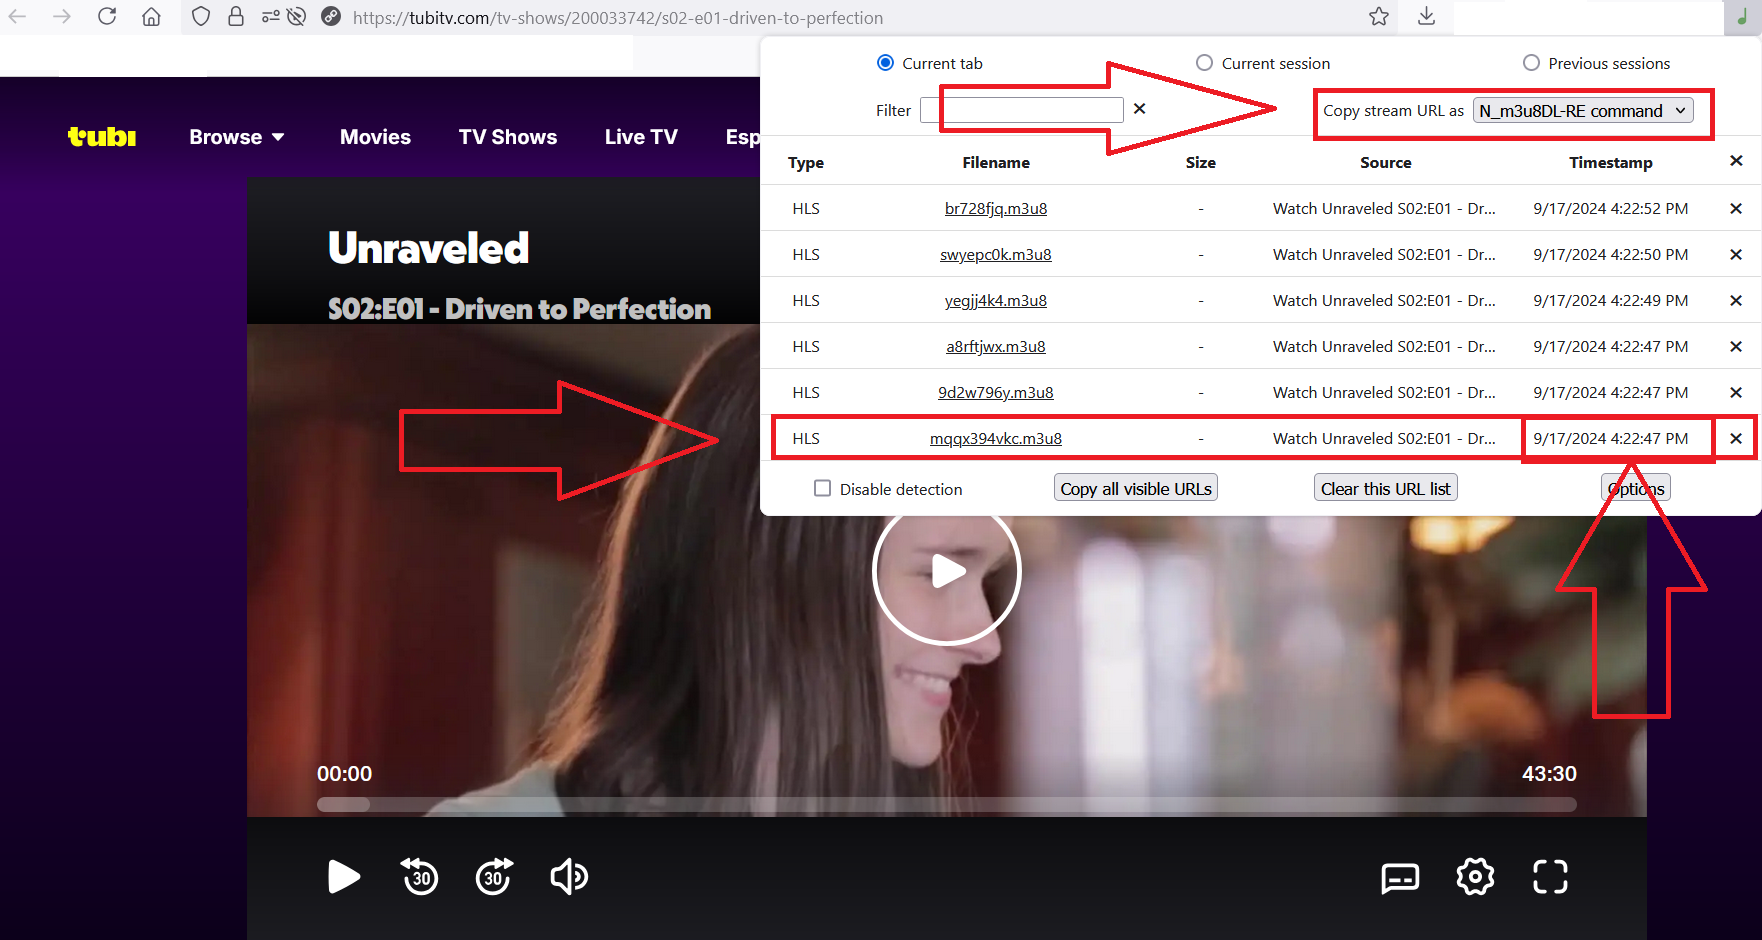Screen dimensions: 1762x940
Task: Click the browser address bar URL
Action: click(618, 18)
